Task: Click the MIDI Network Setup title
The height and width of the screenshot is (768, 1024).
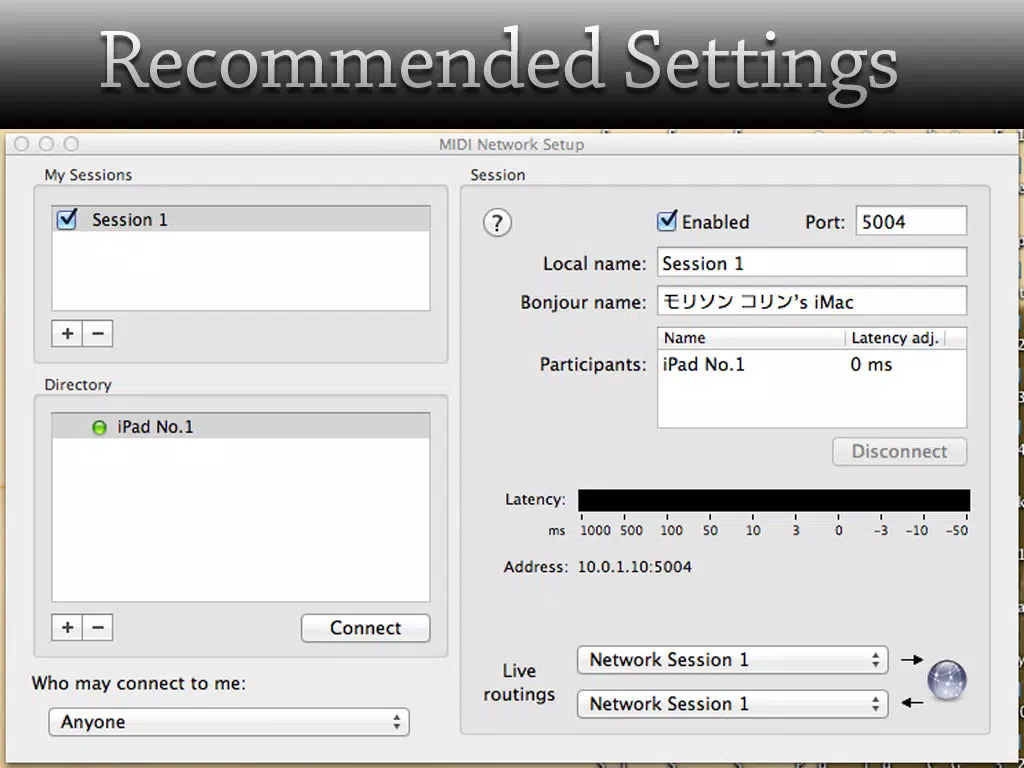Action: [x=511, y=144]
